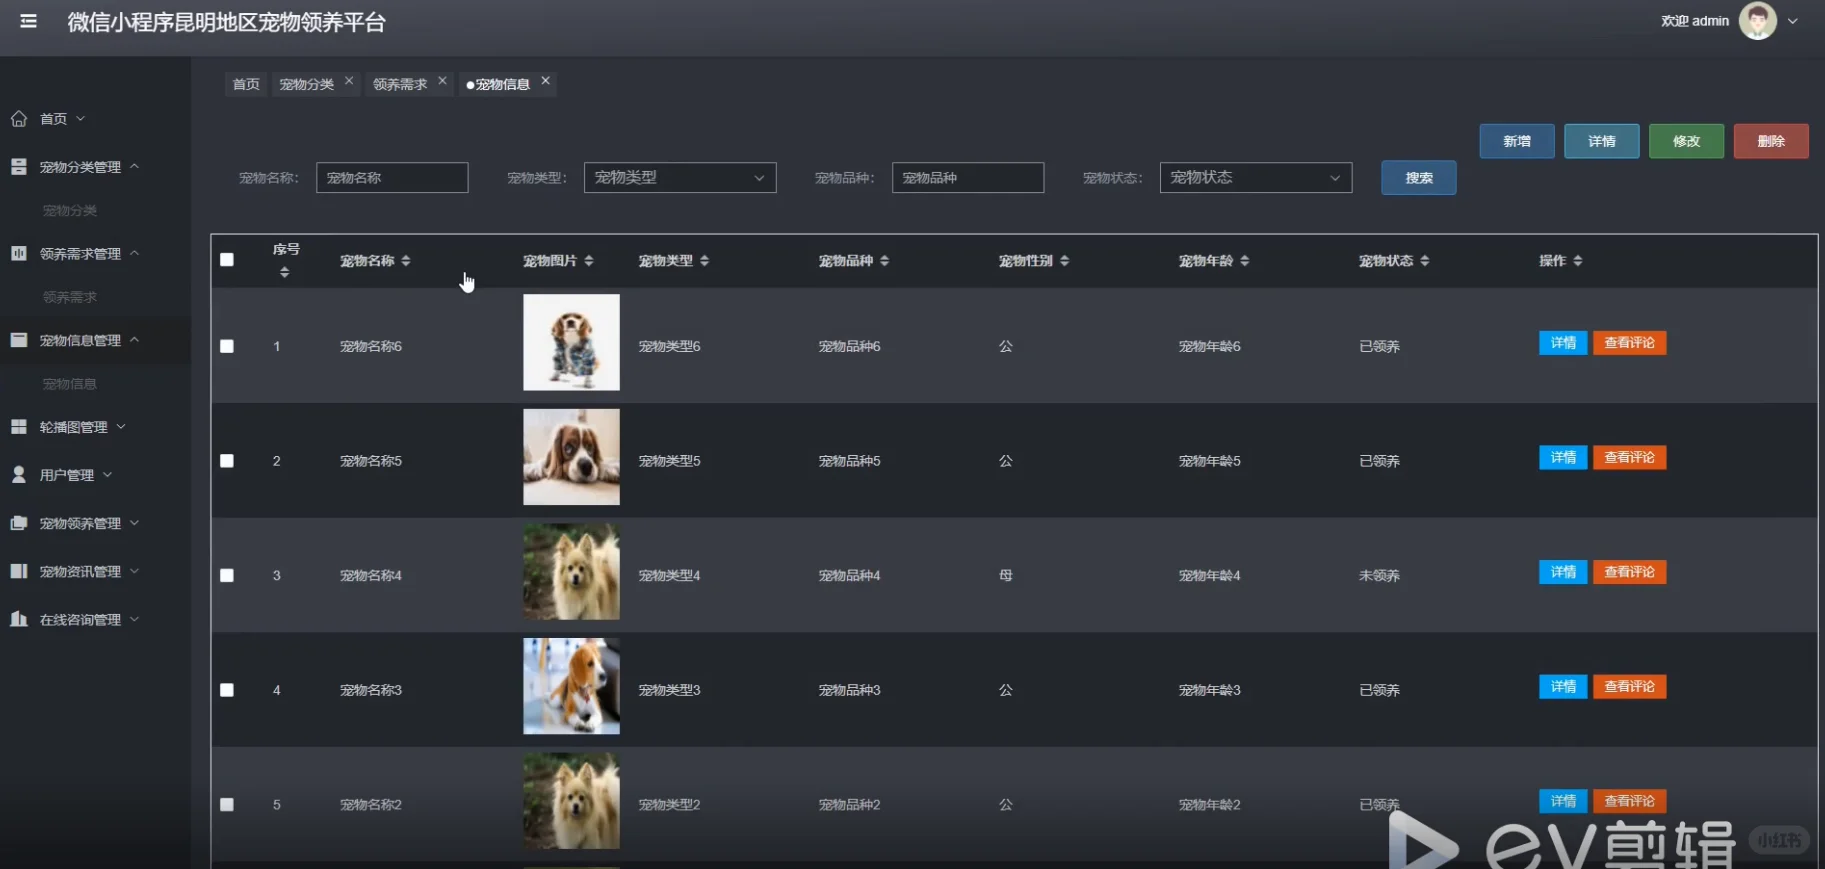Screen dimensions: 1825x869
Task: Toggle the hamburger sidebar menu icon
Action: [28, 21]
